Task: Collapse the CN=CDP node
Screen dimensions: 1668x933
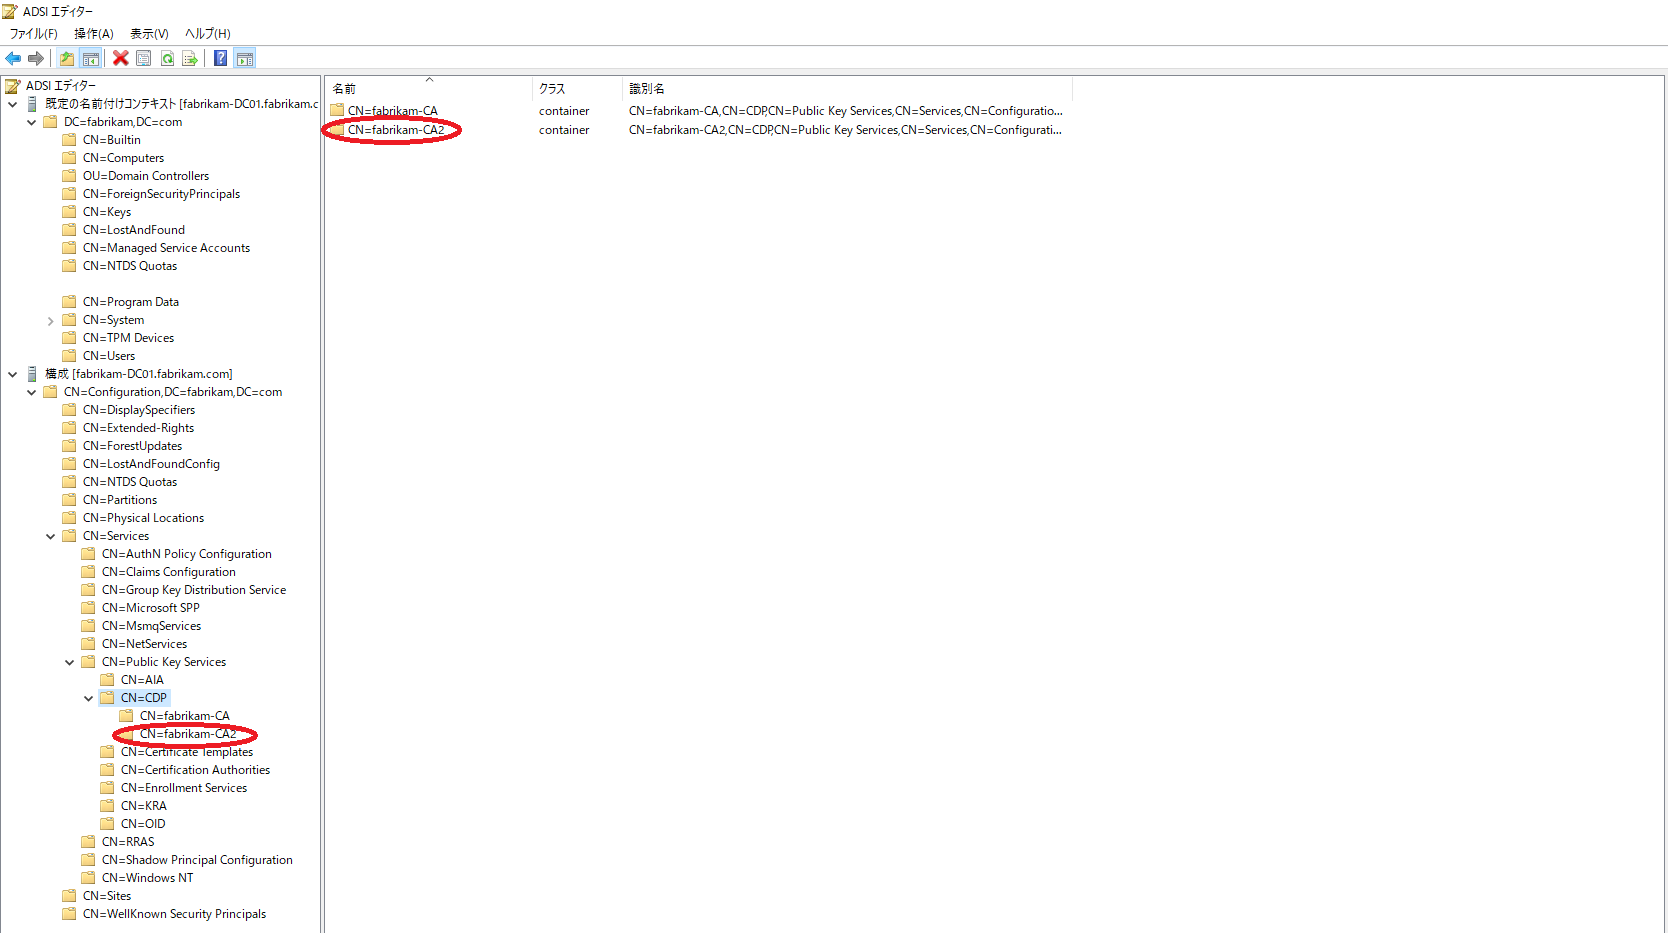Action: [x=88, y=698]
